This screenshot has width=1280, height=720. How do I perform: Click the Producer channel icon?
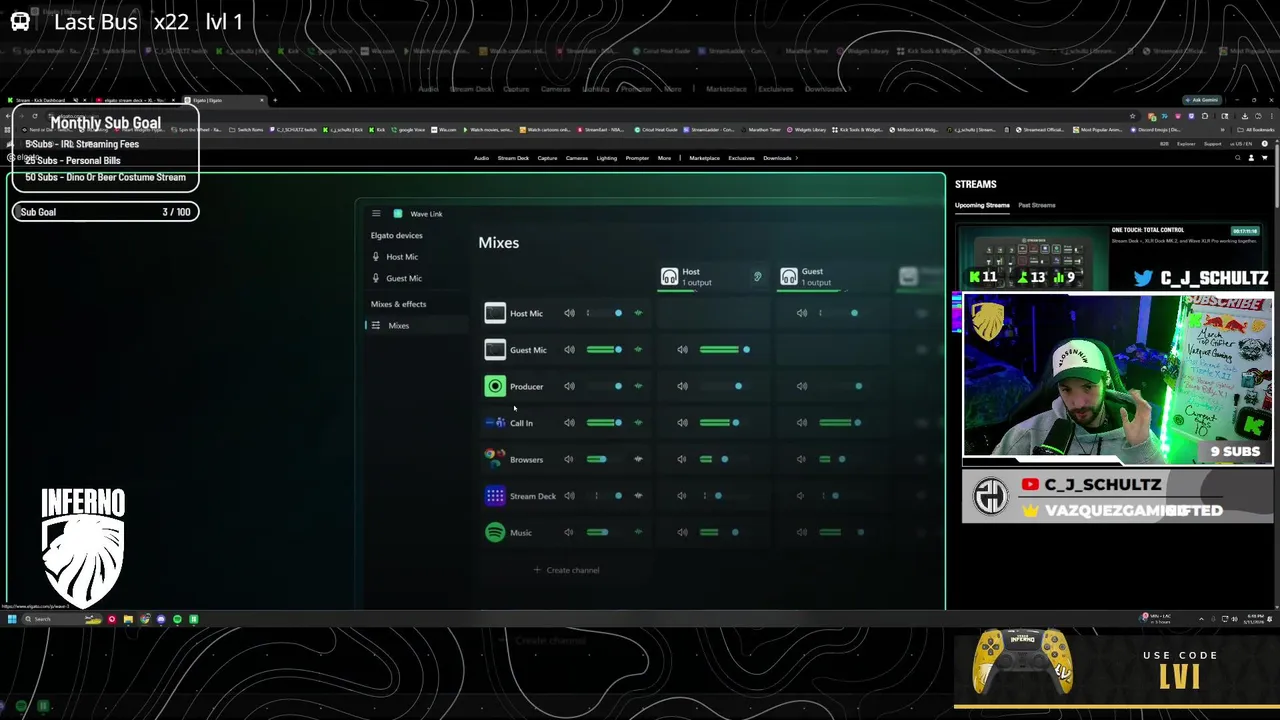(495, 386)
